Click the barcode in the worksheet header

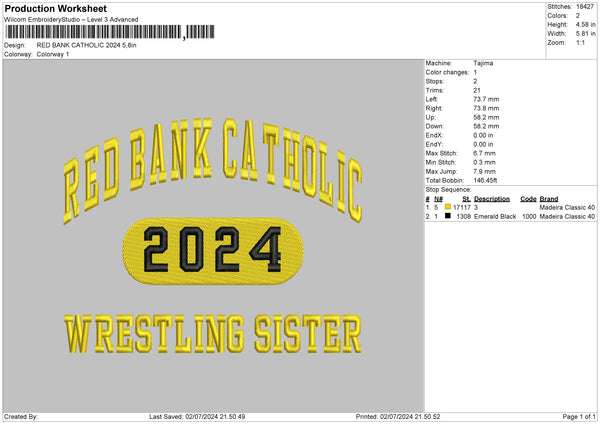point(110,32)
